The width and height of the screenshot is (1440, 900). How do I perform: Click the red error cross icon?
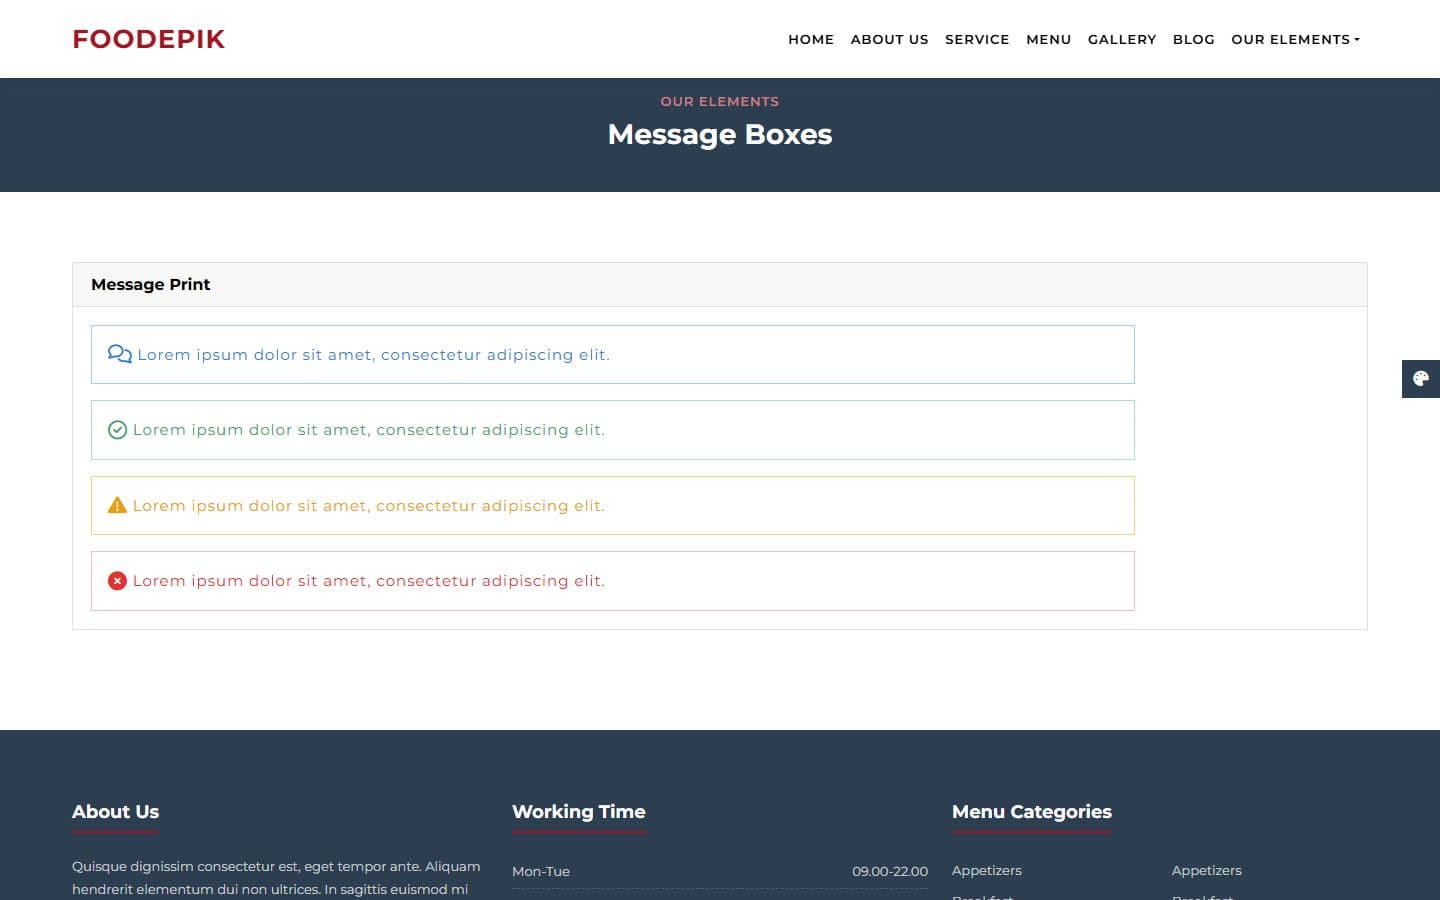click(117, 581)
